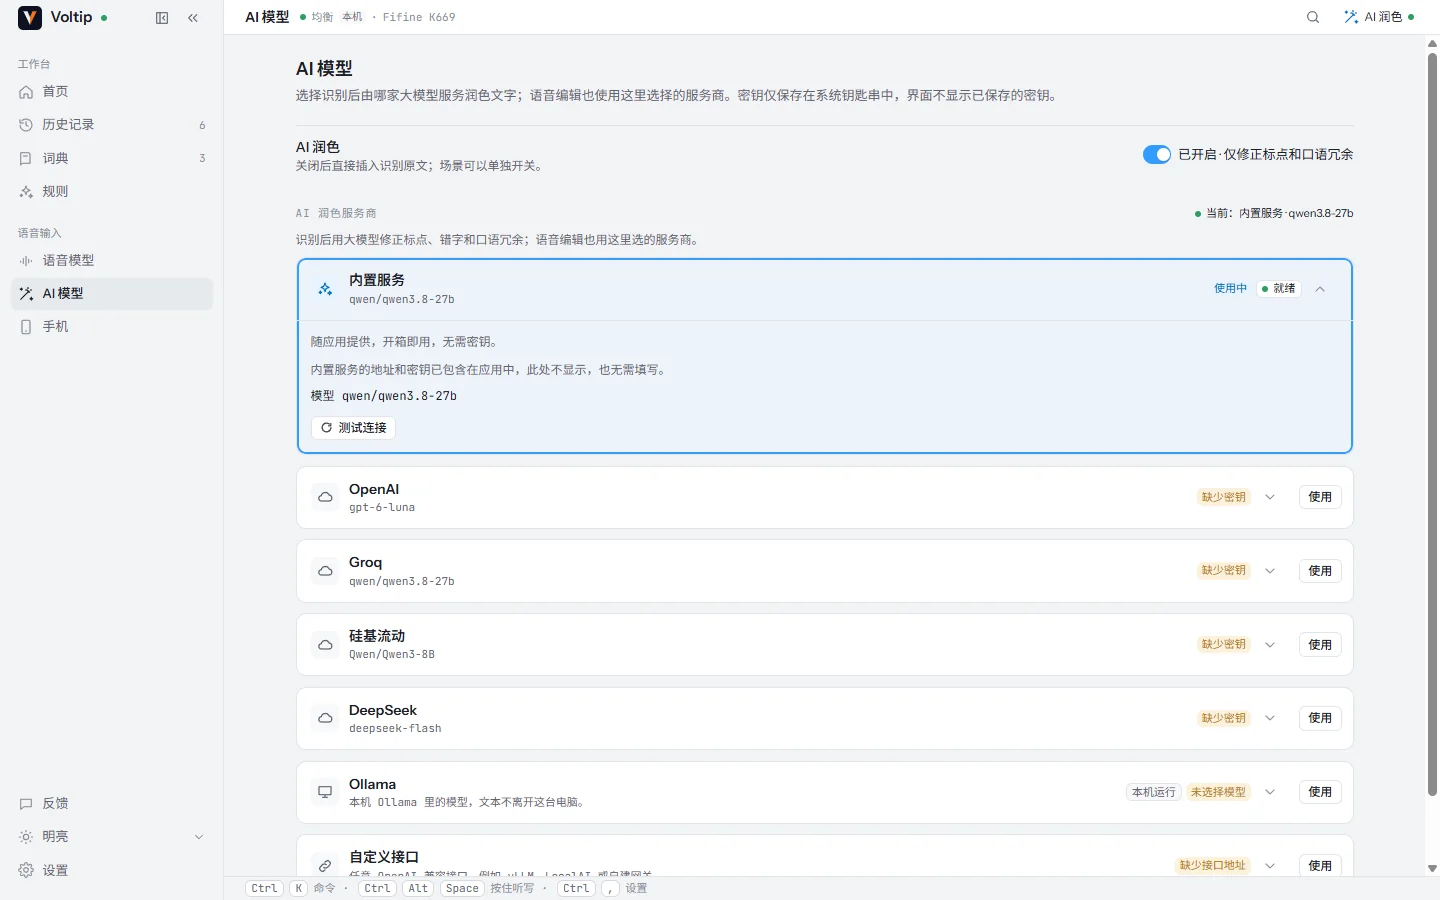Expand DeepSeek provider chevron
Screen dimensions: 1440x900
click(1270, 718)
